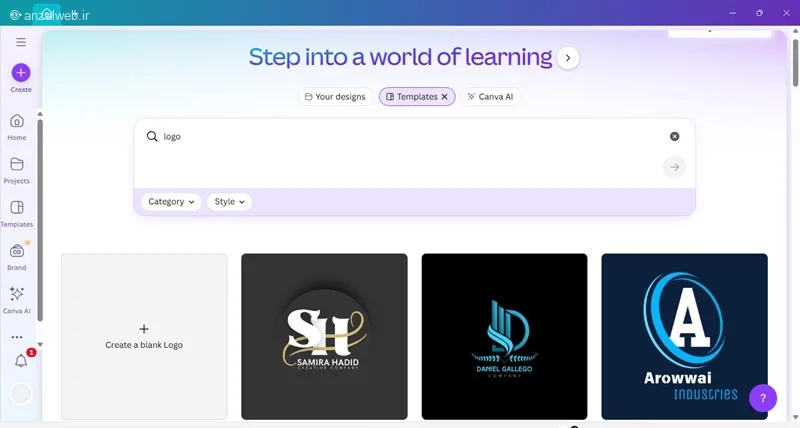This screenshot has height=428, width=800.
Task: Remove the Templates filter chip
Action: coord(444,96)
